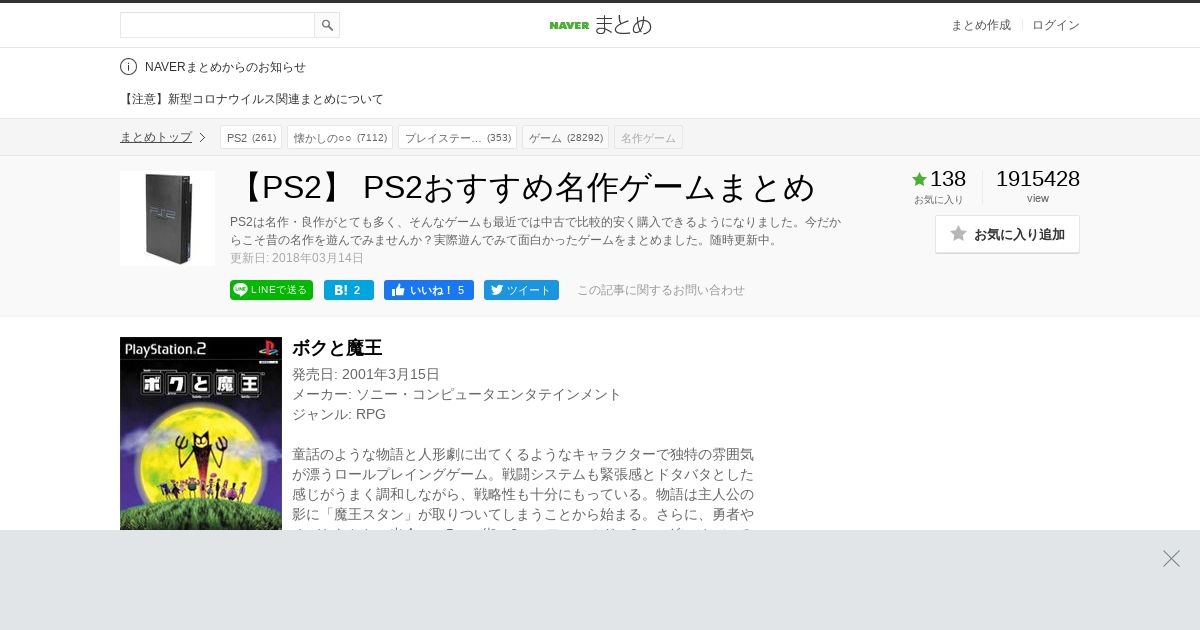The height and width of the screenshot is (630, 1200).
Task: Open この記事に関するお問い合わせ link
Action: coord(660,290)
